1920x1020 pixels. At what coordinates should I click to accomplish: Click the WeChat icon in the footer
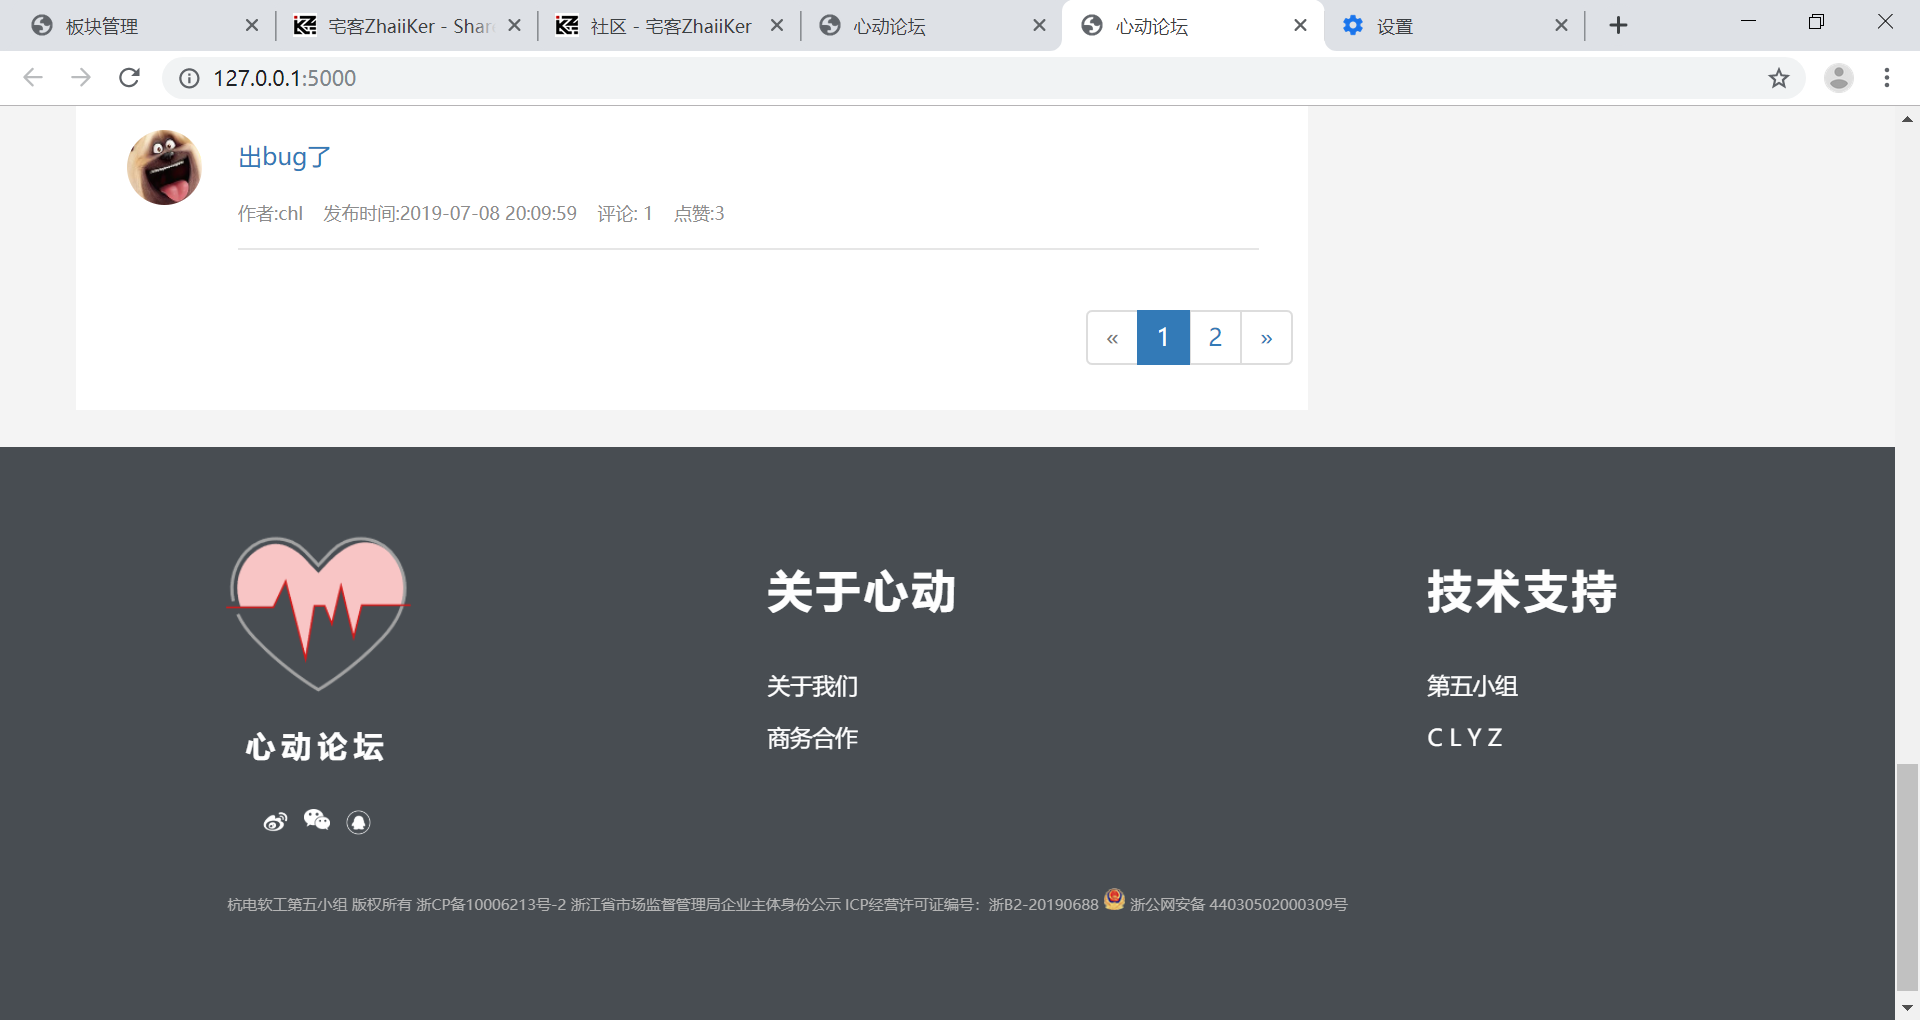(317, 821)
